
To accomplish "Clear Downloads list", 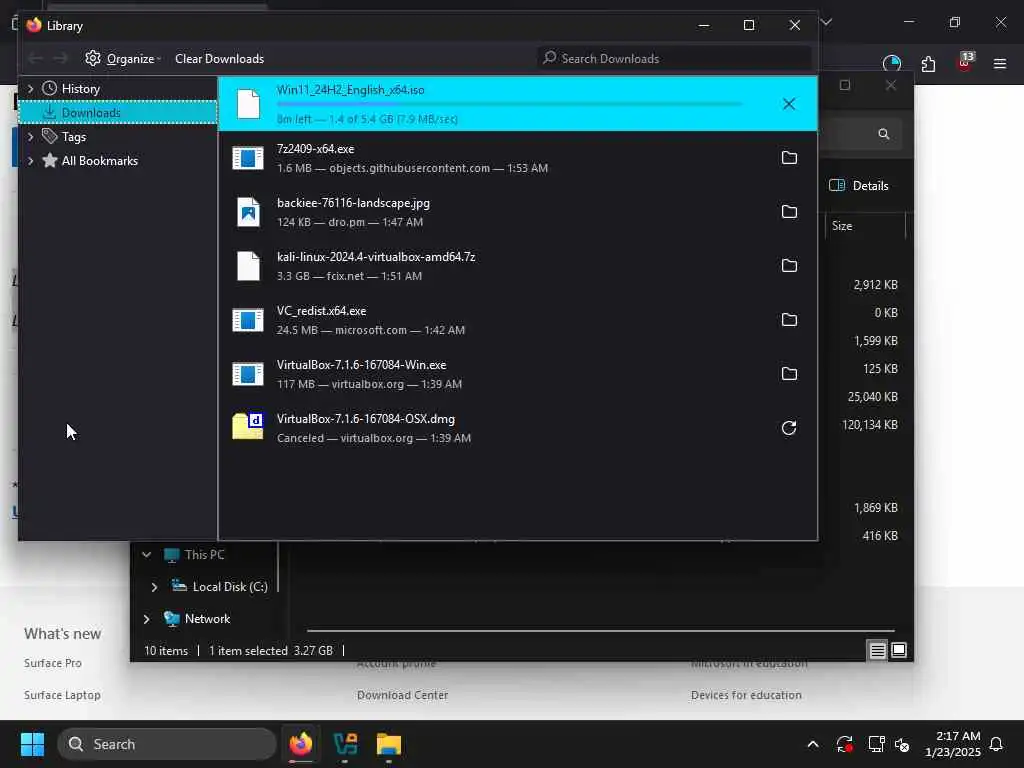I will 219,59.
